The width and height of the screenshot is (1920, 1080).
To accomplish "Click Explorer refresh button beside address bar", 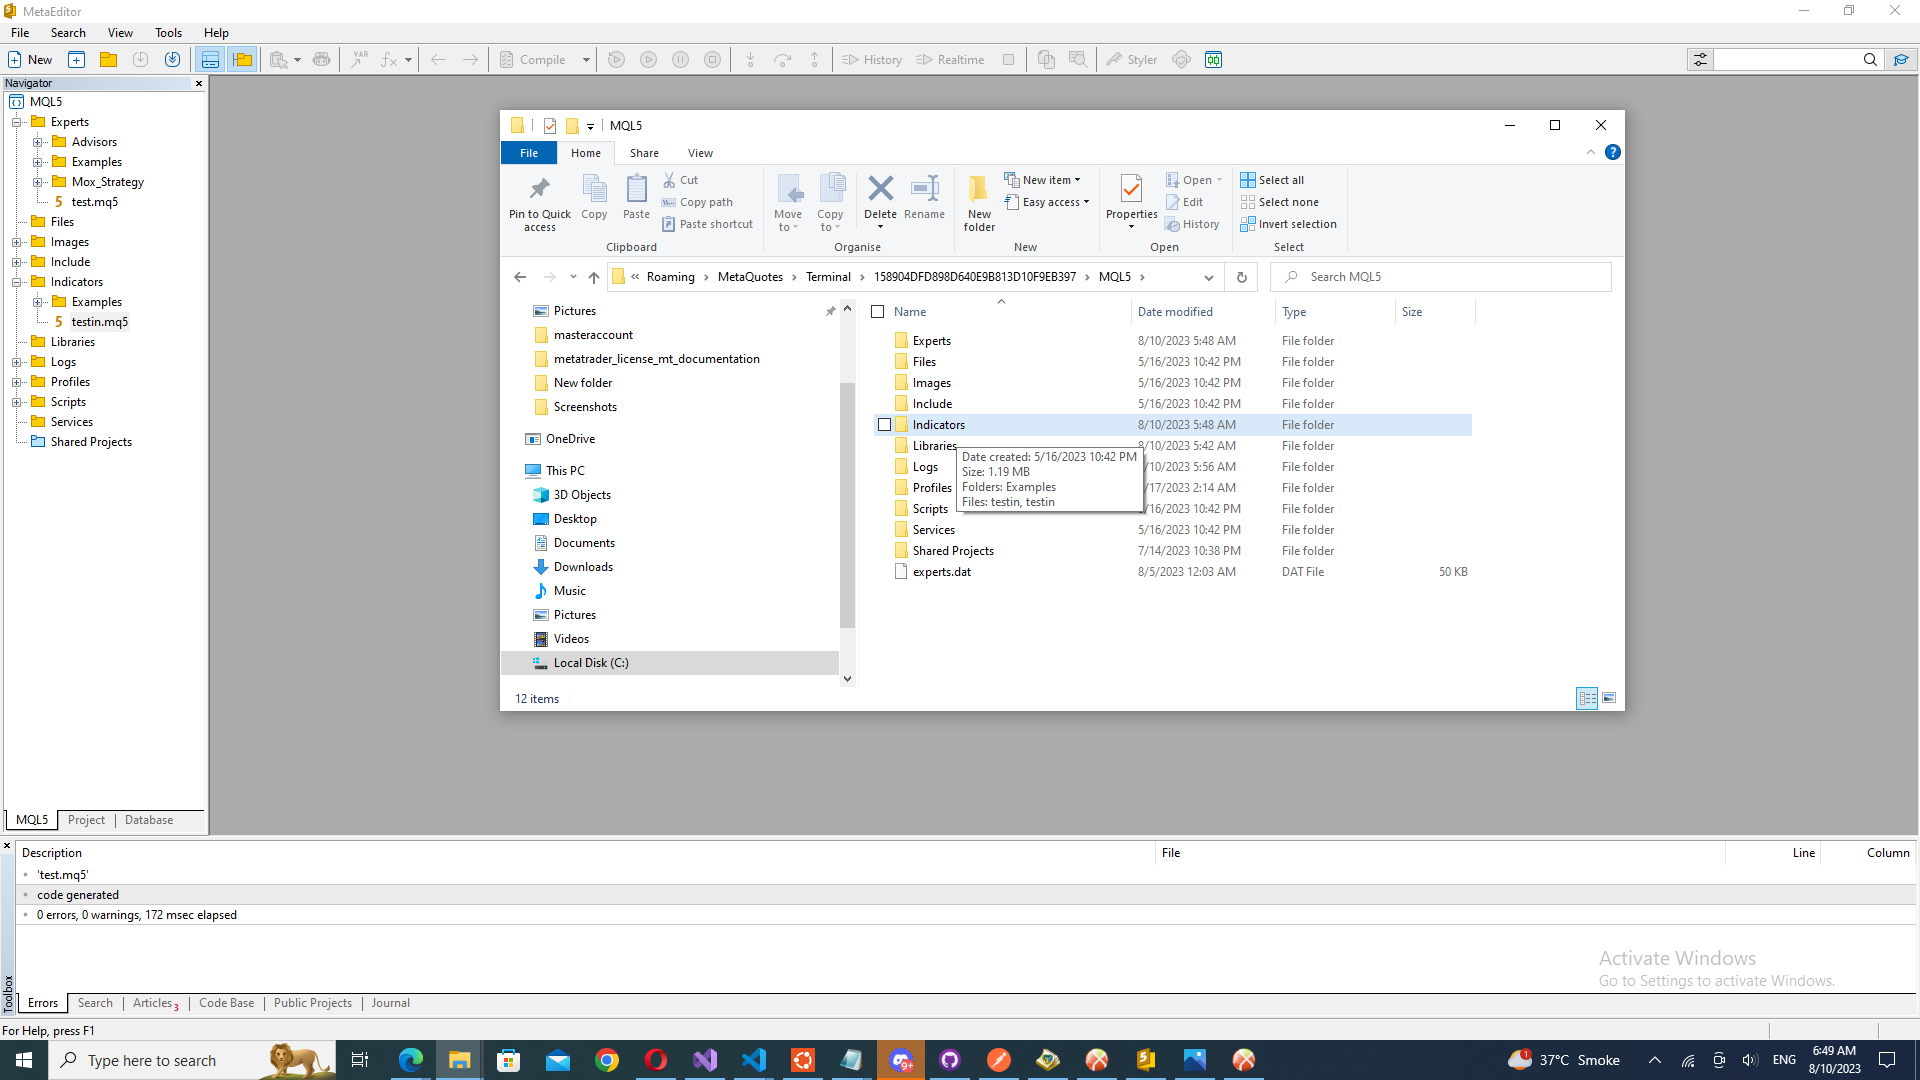I will click(x=1242, y=277).
